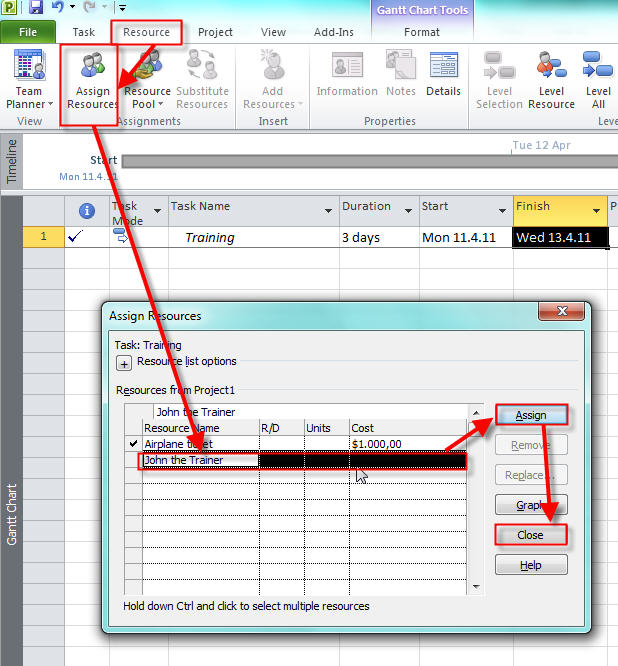Screen dimensions: 618x666
Task: Click the Save icon in quick access toolbar
Action: click(36, 8)
